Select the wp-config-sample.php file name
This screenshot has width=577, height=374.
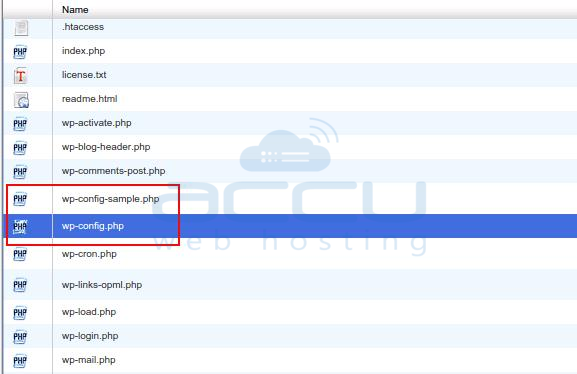110,199
